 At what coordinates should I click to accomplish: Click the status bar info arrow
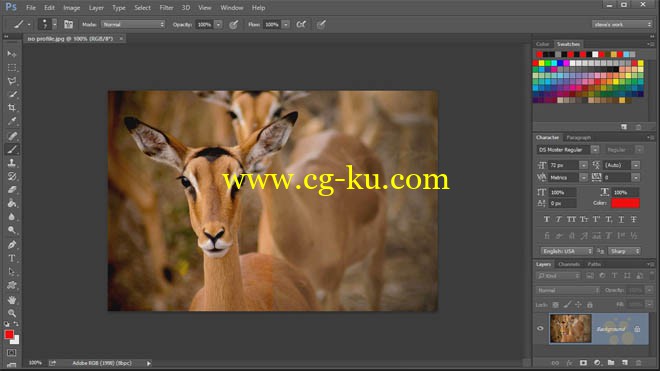[149, 363]
